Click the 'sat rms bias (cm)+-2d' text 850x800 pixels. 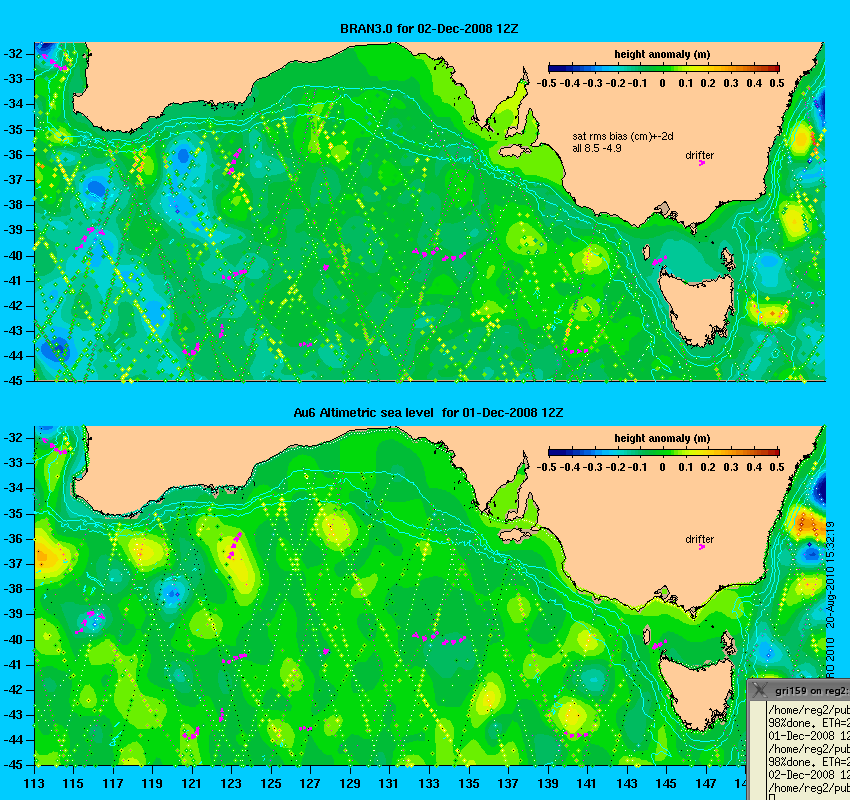[x=623, y=137]
